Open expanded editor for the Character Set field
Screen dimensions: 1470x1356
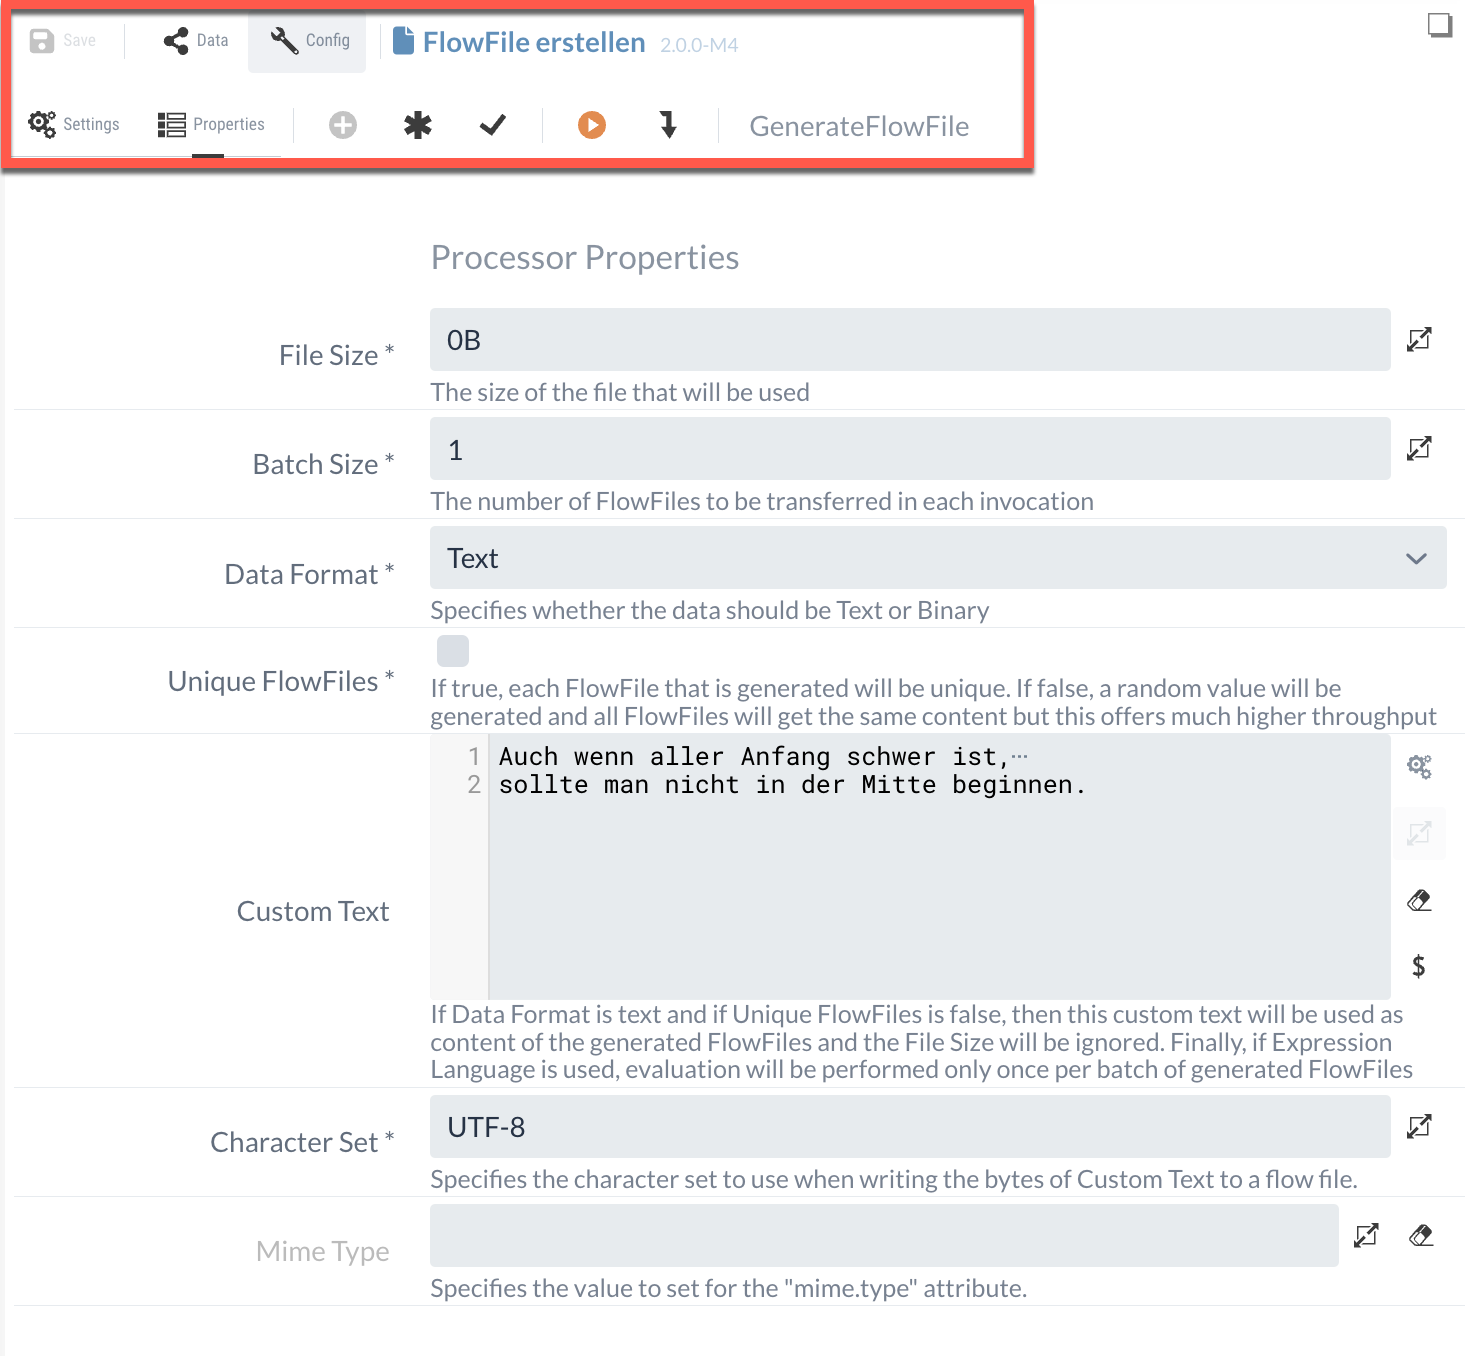1418,1127
